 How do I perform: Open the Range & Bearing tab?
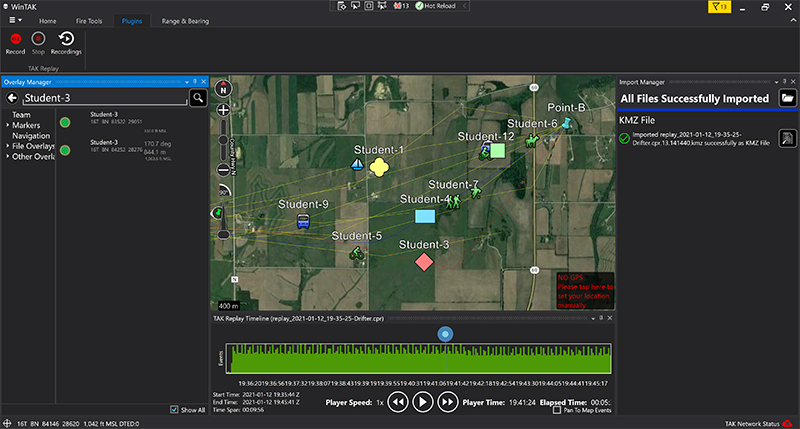point(184,20)
